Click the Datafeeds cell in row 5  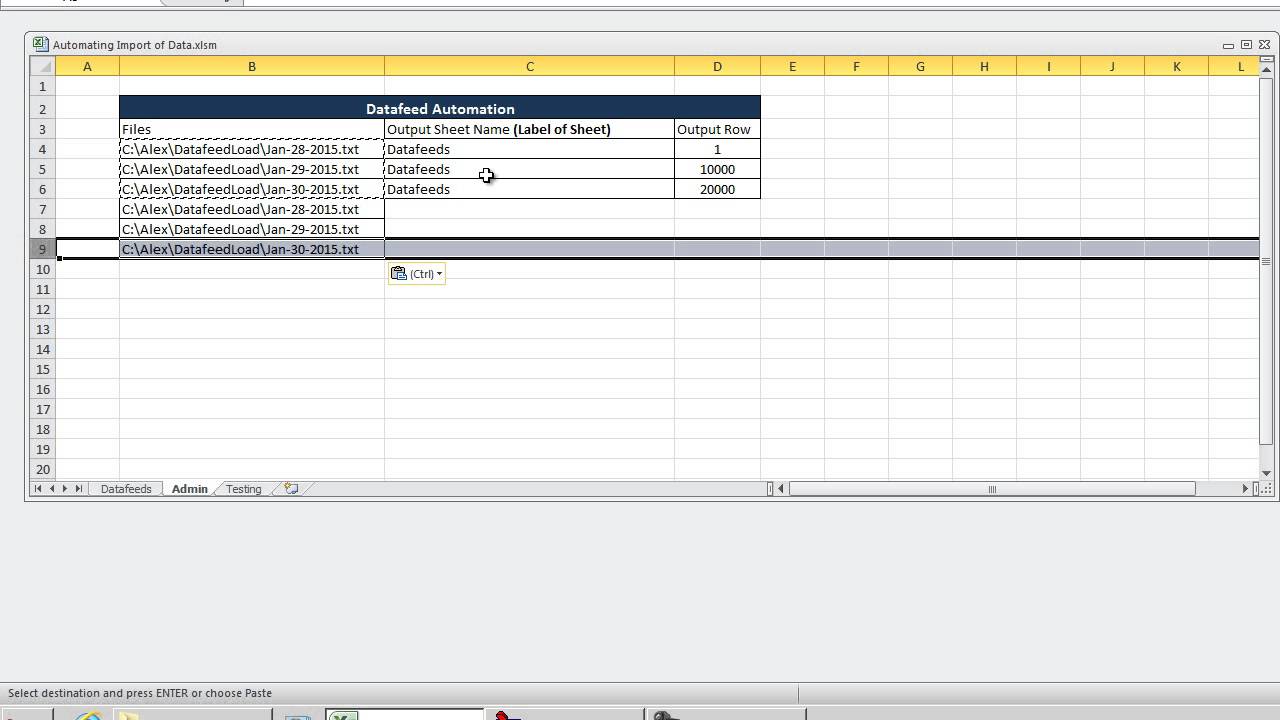529,169
